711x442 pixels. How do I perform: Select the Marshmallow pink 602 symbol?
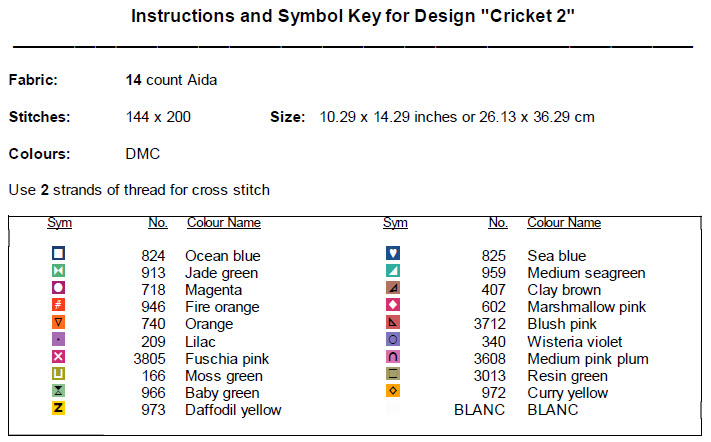(393, 305)
